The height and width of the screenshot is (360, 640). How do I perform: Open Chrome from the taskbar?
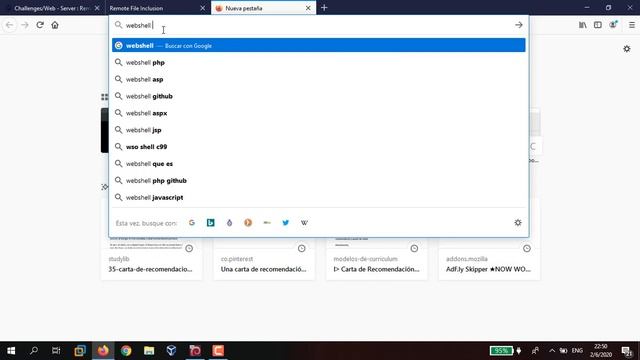click(126, 351)
